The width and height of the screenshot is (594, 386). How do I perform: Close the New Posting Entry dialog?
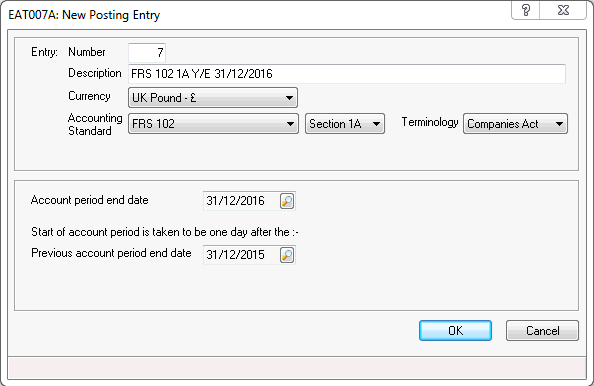(563, 10)
